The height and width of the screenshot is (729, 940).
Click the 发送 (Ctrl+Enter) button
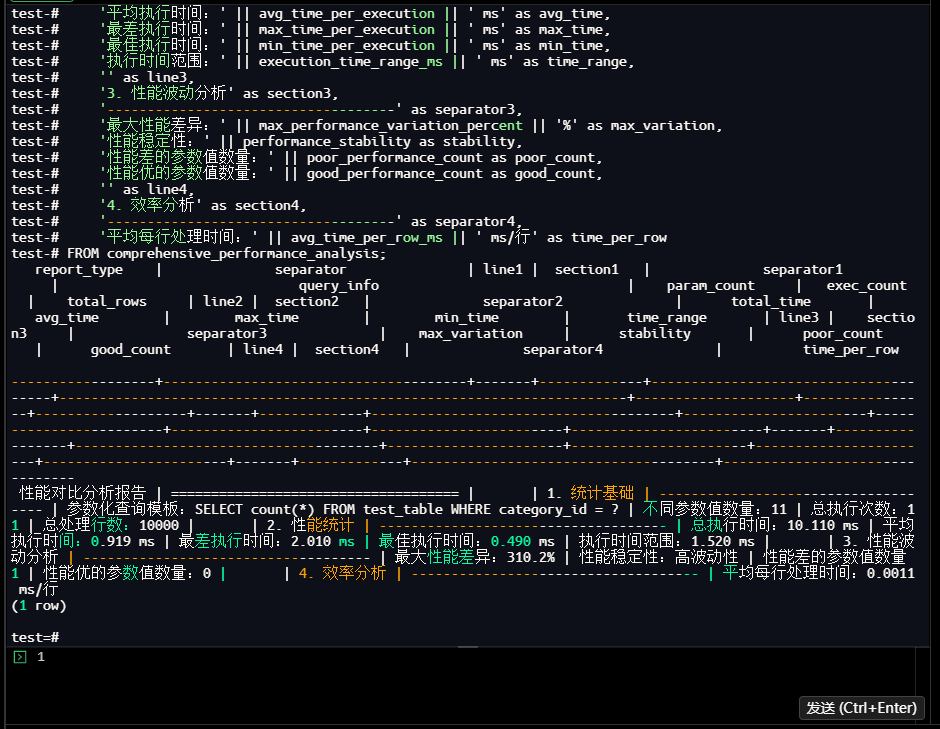tap(861, 708)
